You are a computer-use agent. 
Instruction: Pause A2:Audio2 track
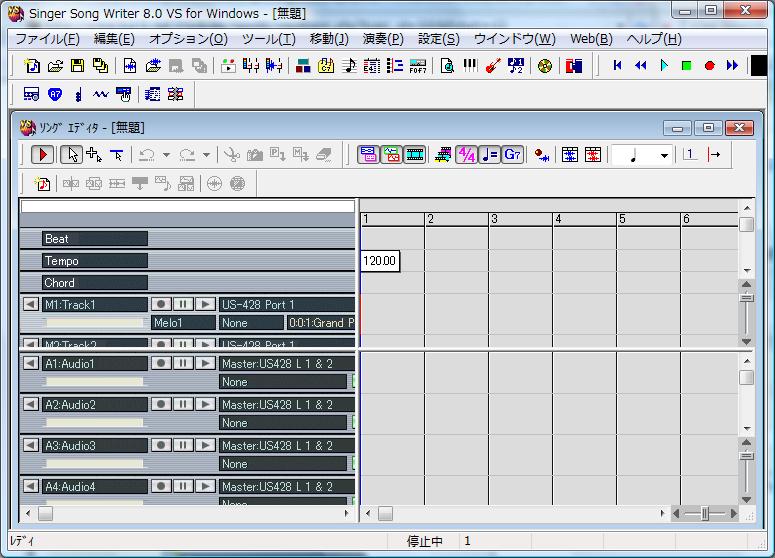tap(183, 404)
